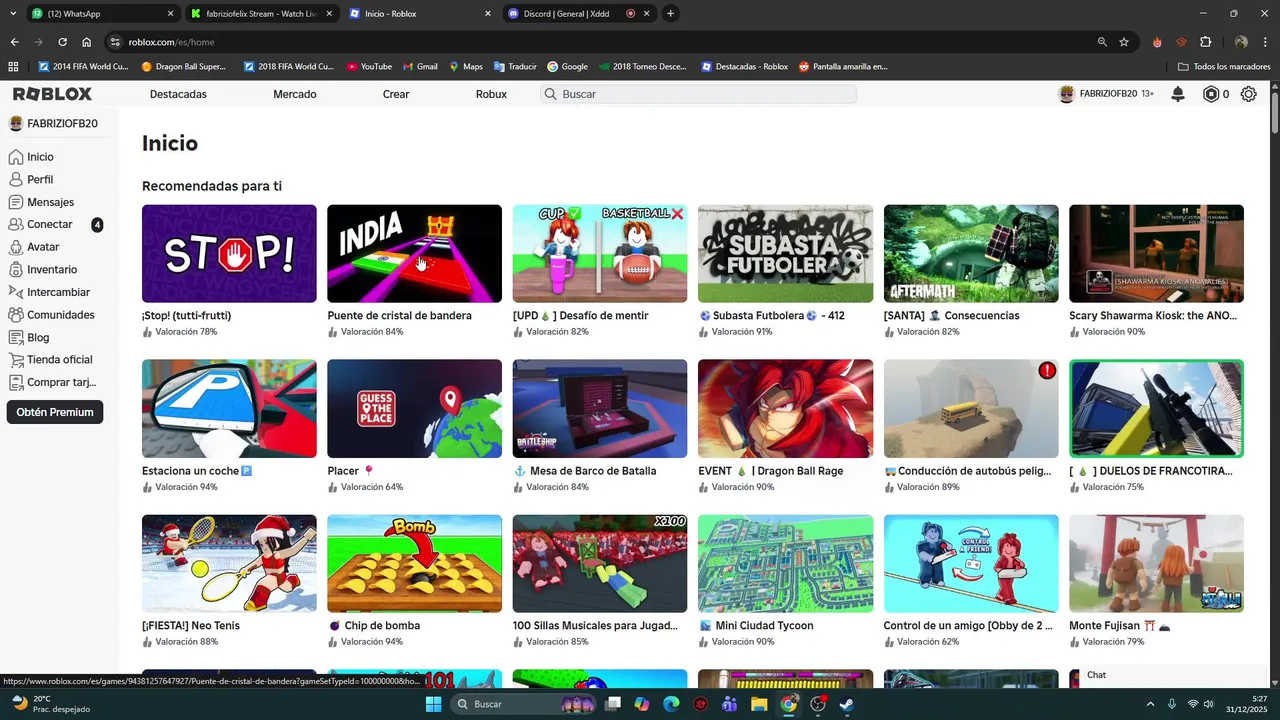Click the search magnifier icon in Roblox search bar
The height and width of the screenshot is (720, 1280).
click(x=550, y=94)
